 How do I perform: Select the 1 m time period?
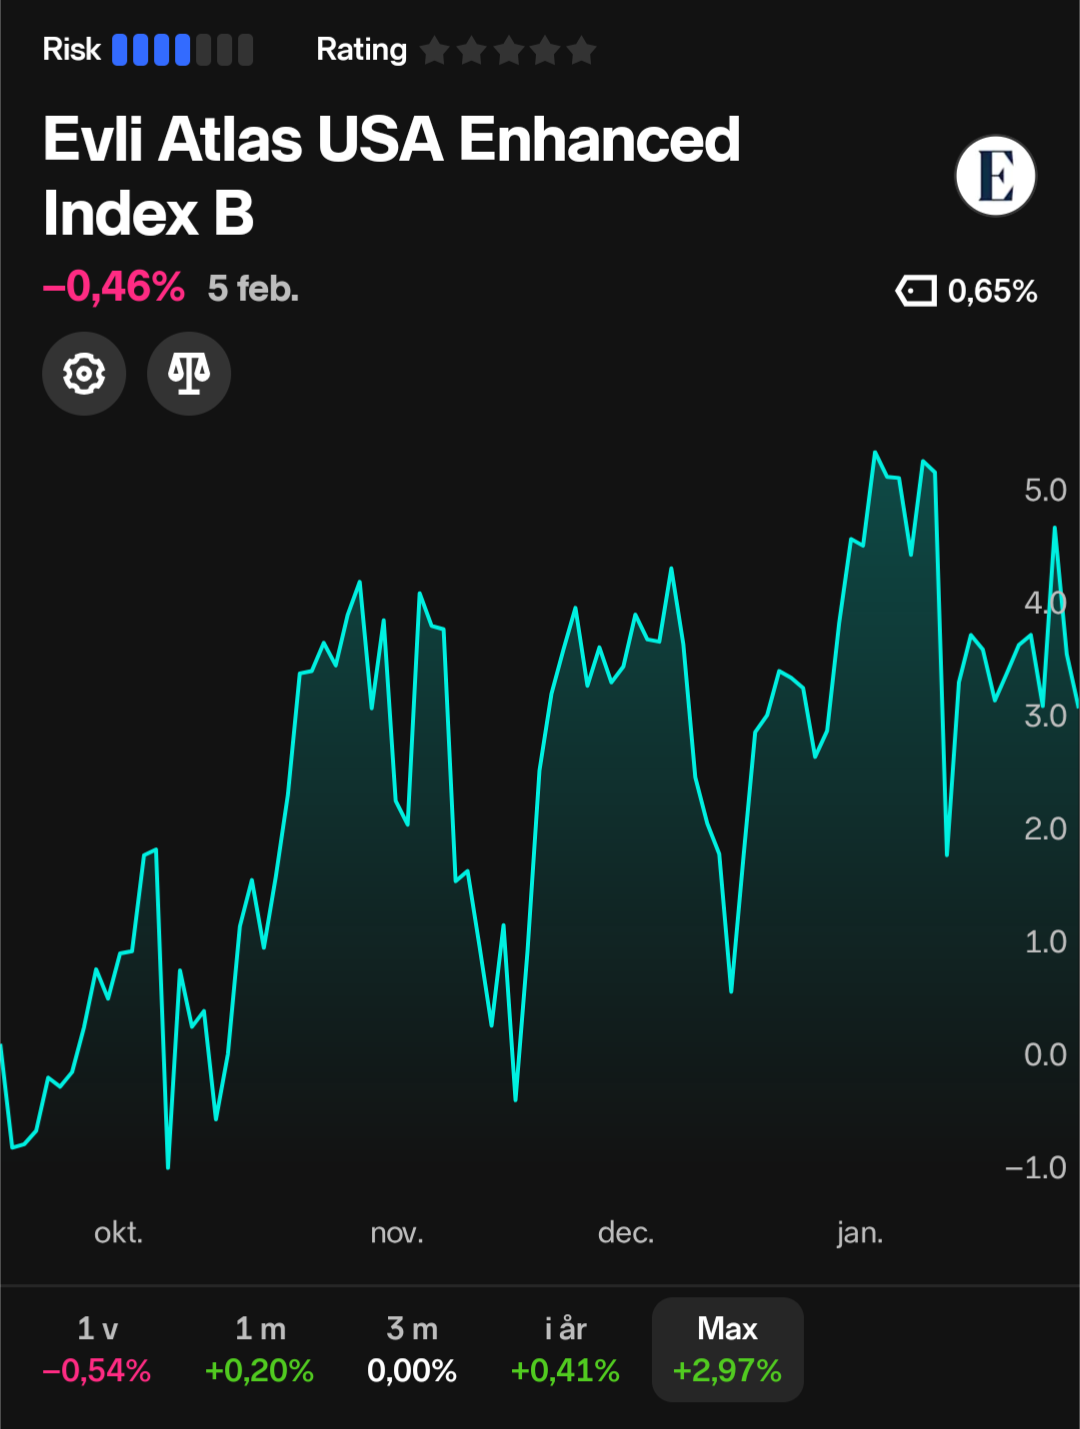pyautogui.click(x=260, y=1349)
